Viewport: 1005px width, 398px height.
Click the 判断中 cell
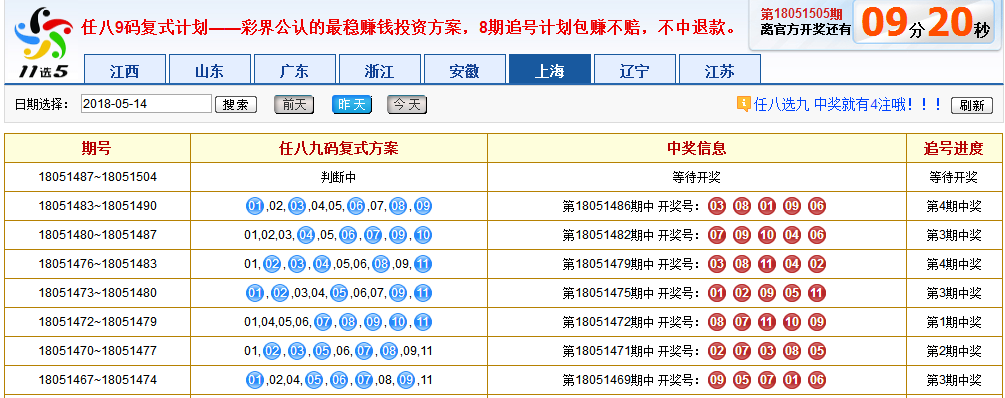(x=338, y=178)
